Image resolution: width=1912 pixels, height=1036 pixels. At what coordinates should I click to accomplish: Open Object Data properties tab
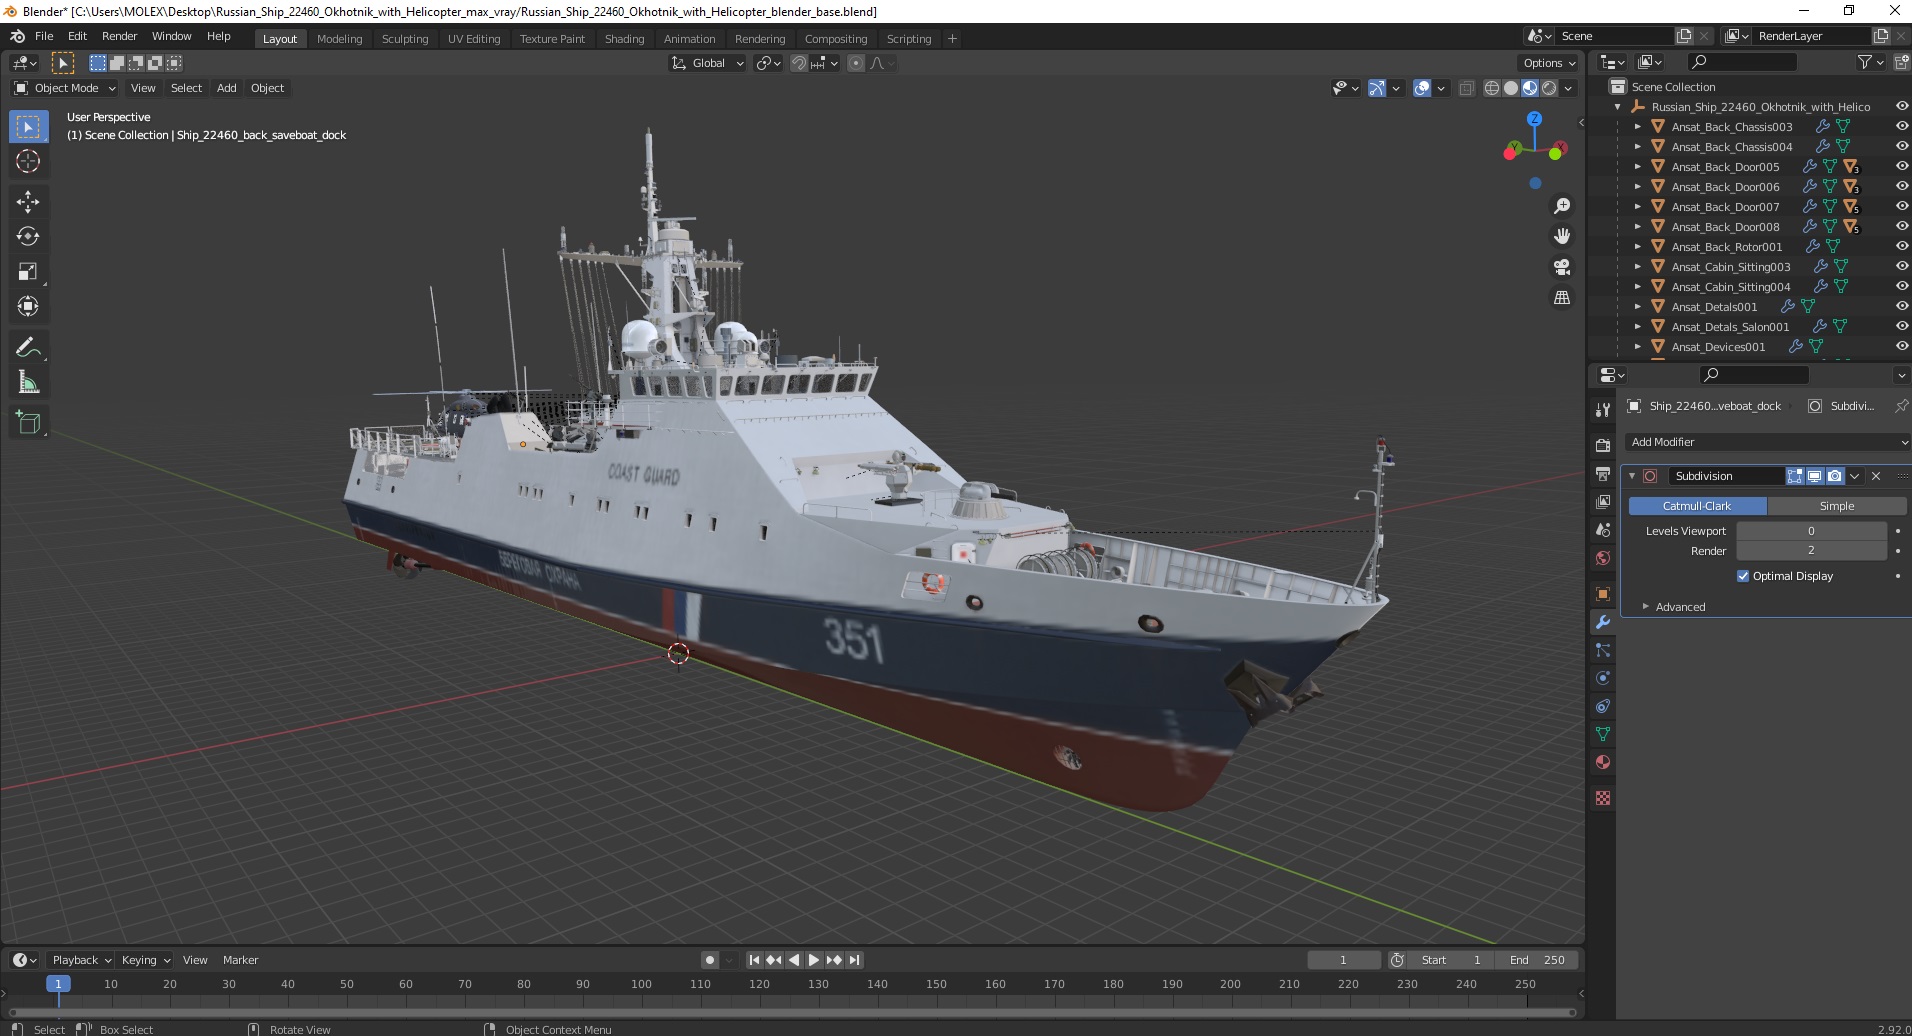tap(1603, 734)
